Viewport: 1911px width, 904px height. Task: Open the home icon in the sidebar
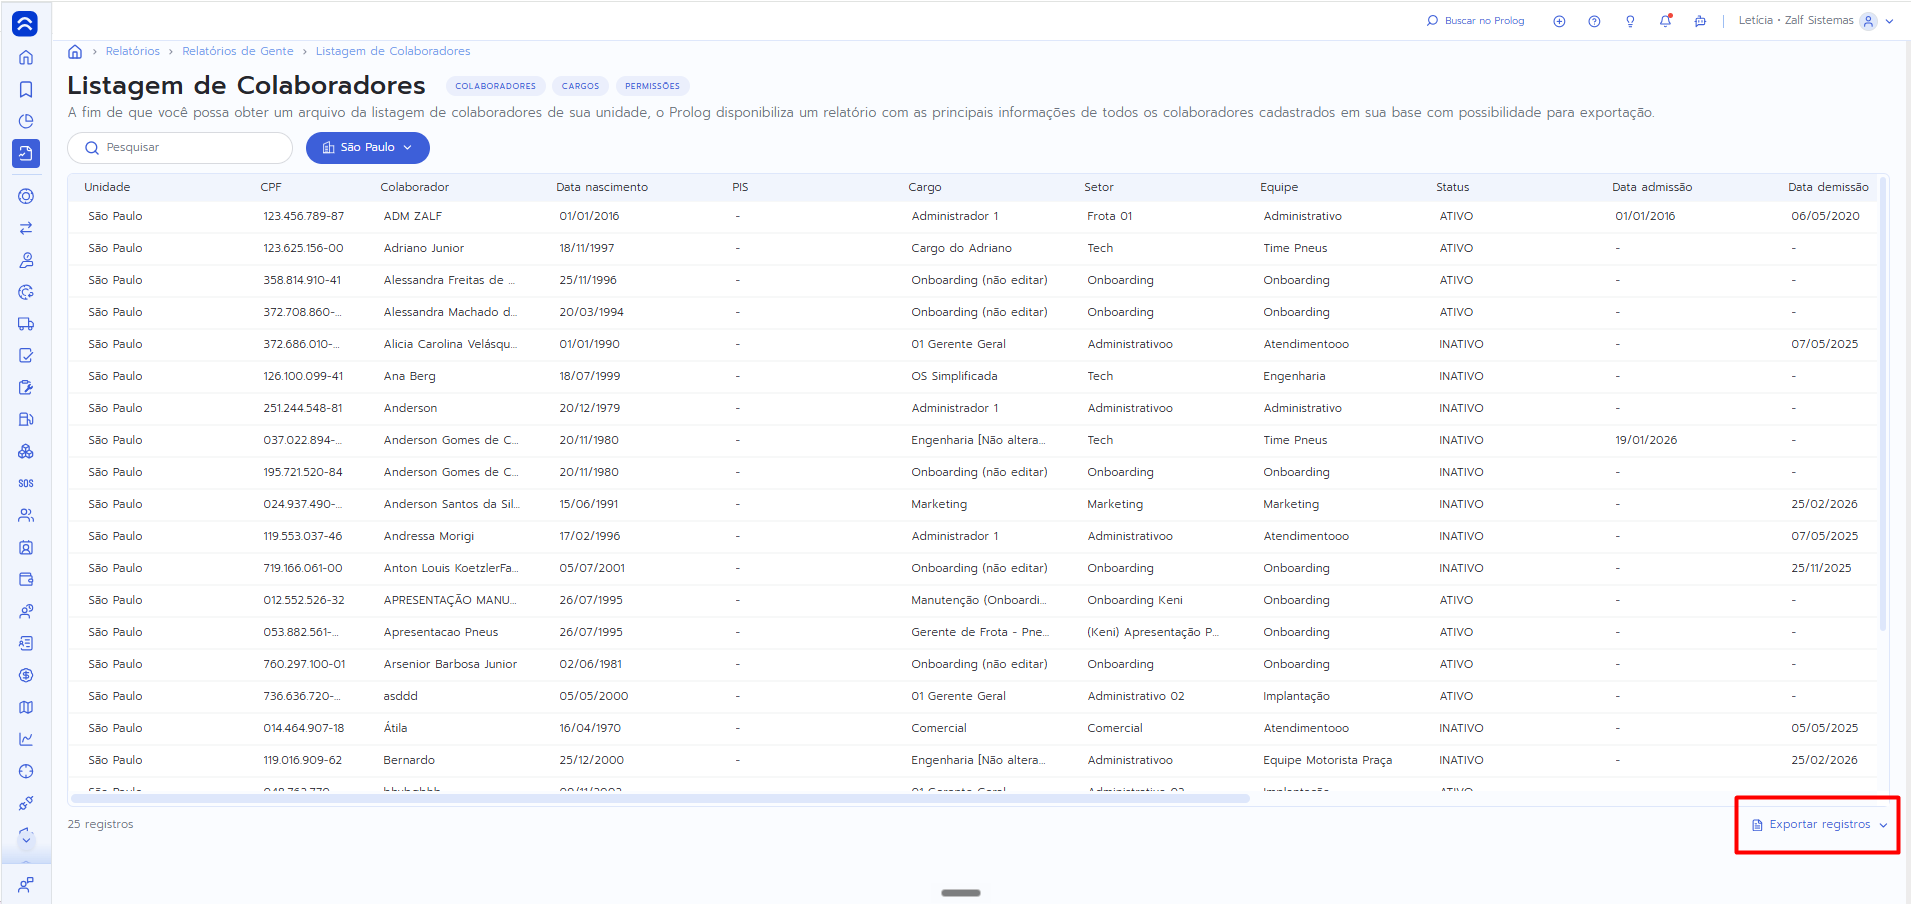coord(26,58)
